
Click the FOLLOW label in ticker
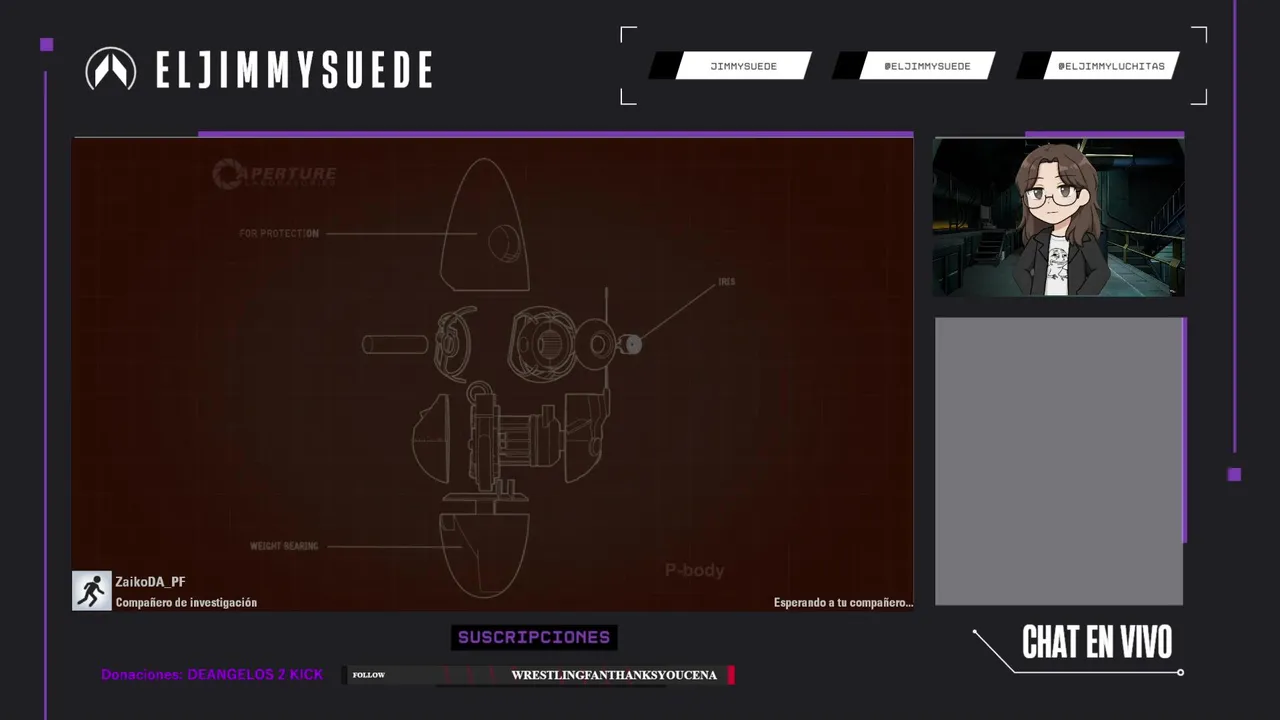369,675
